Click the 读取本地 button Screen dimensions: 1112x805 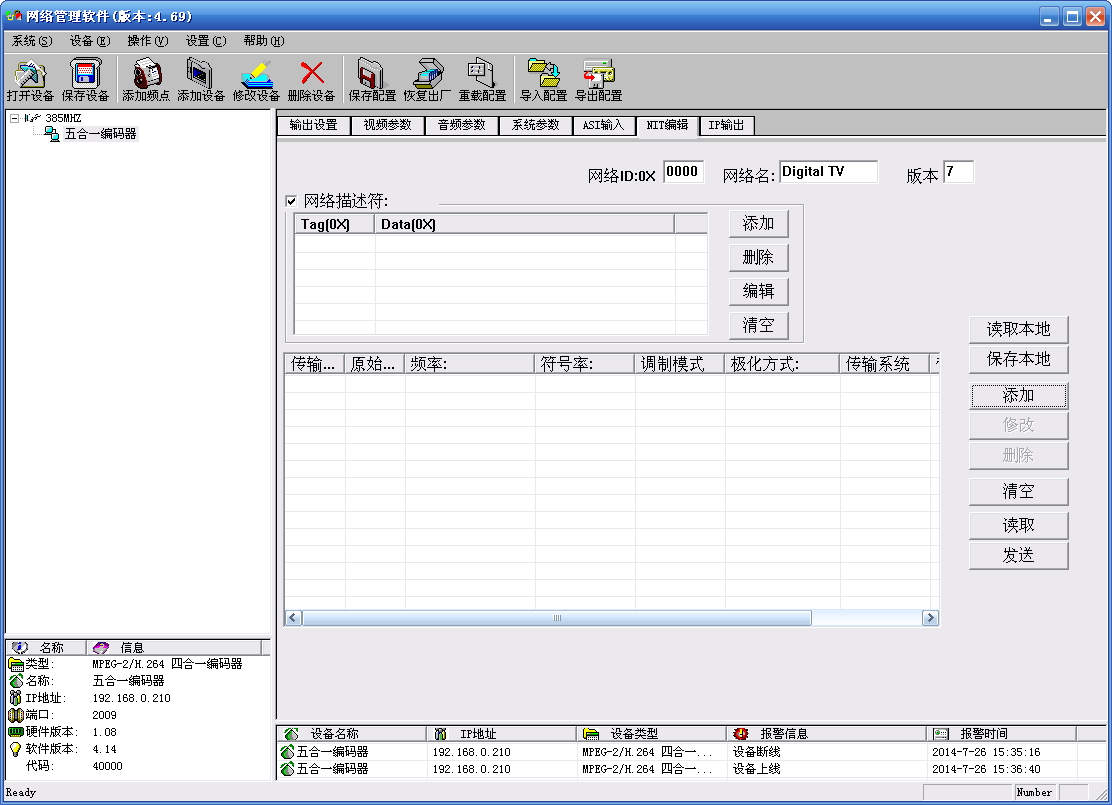(1018, 330)
